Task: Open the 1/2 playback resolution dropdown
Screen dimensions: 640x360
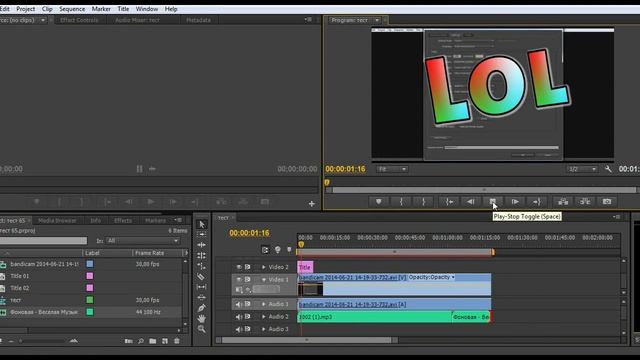Action: pos(582,169)
